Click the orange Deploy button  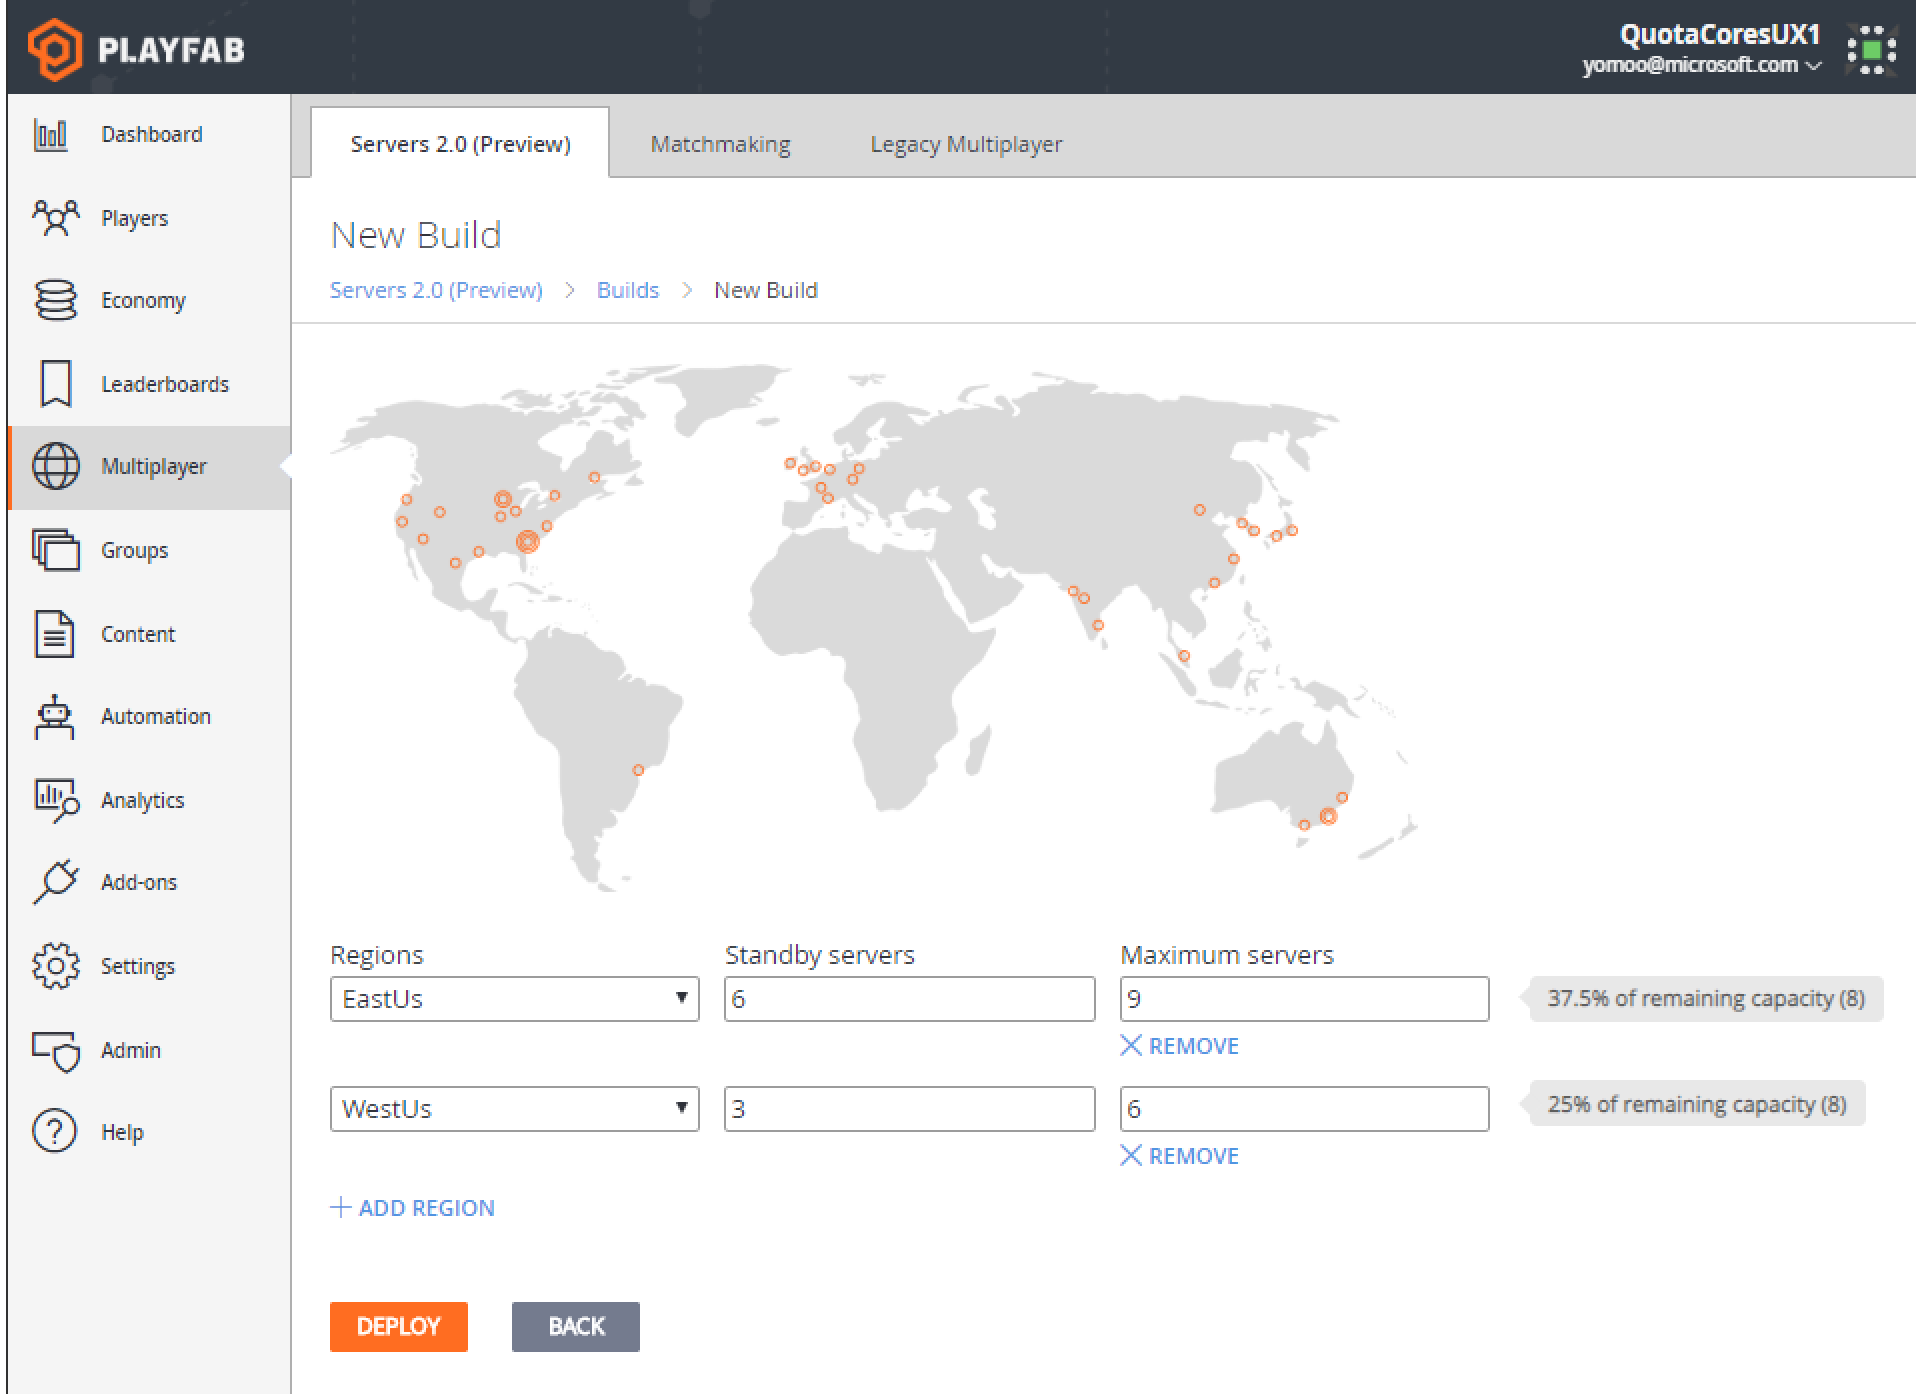coord(399,1327)
